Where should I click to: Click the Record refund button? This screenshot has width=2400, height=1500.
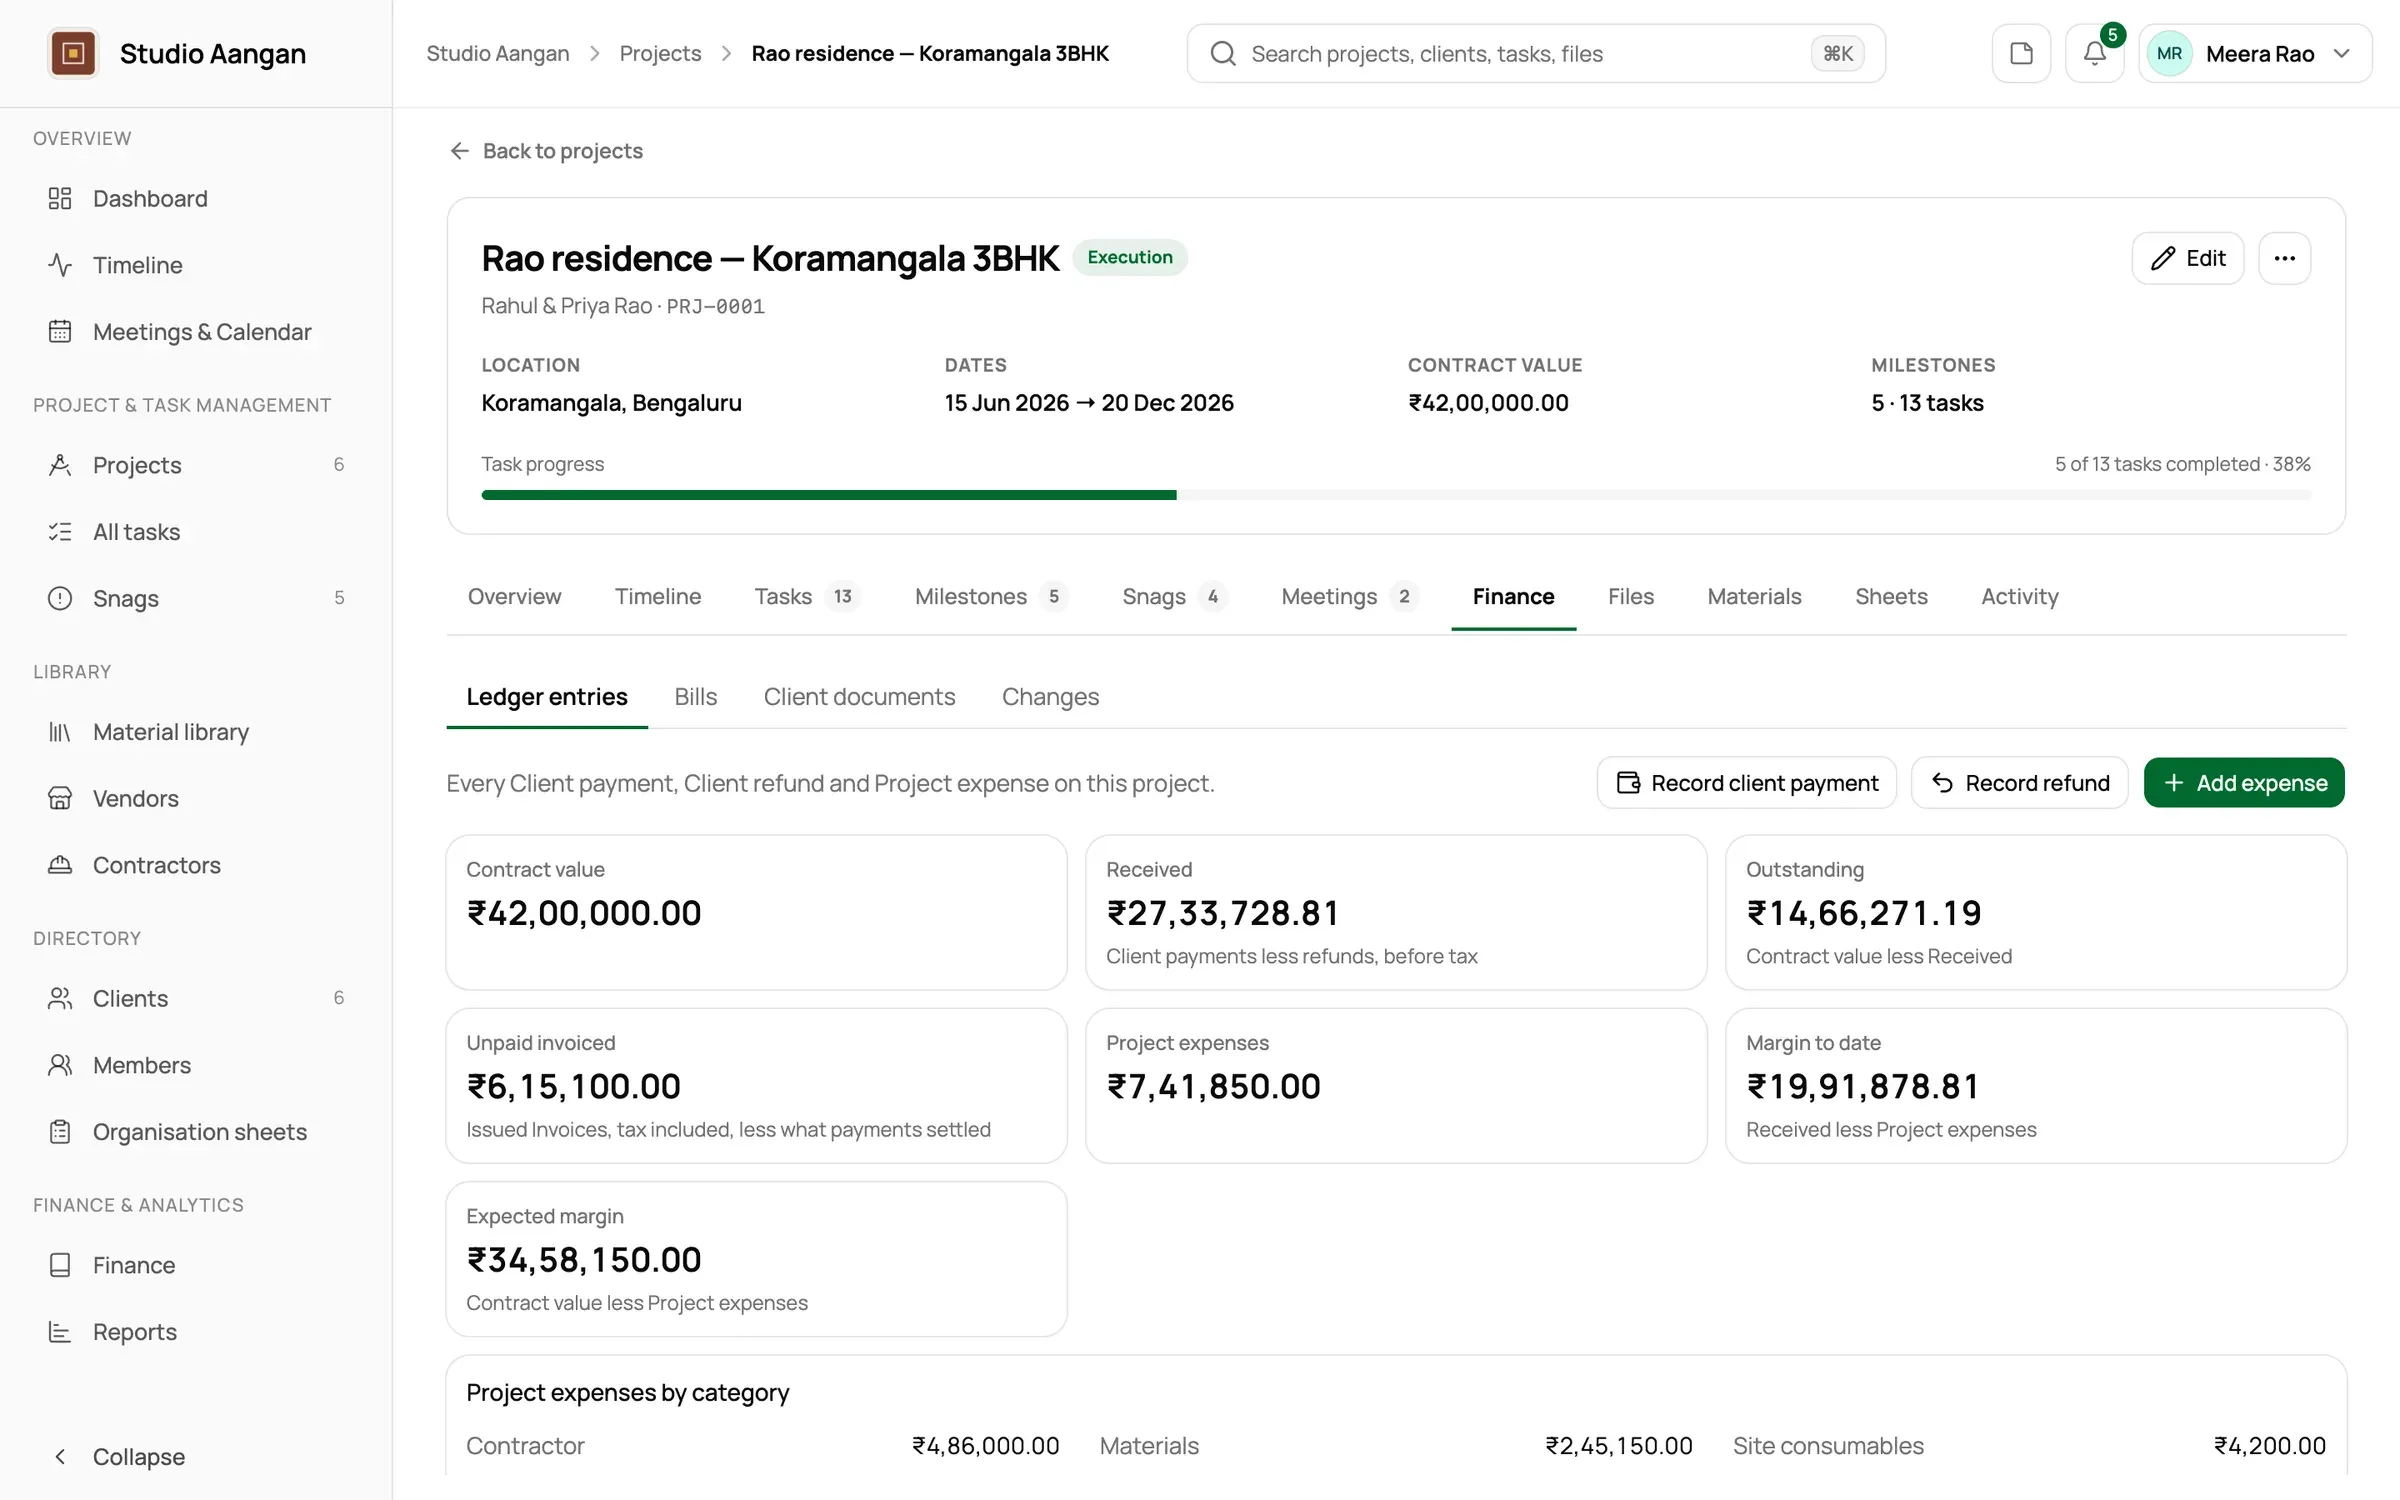(x=2019, y=782)
